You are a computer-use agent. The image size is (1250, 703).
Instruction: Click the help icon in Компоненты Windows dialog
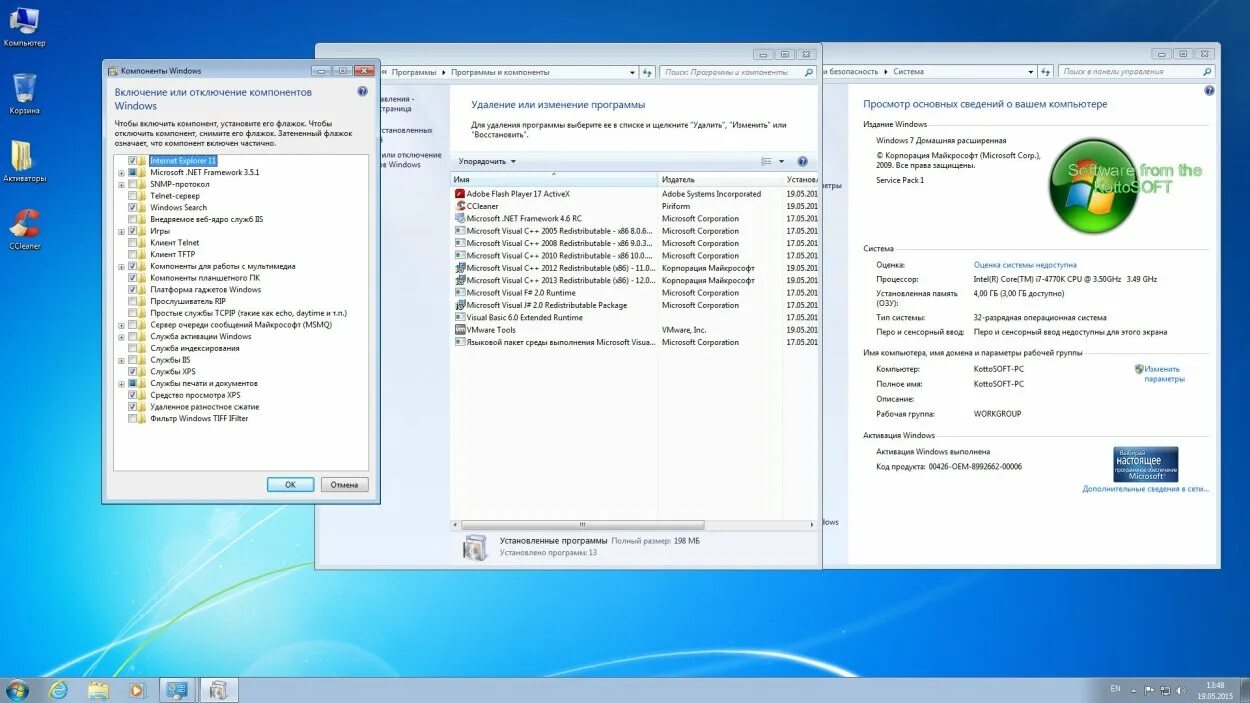coord(362,91)
